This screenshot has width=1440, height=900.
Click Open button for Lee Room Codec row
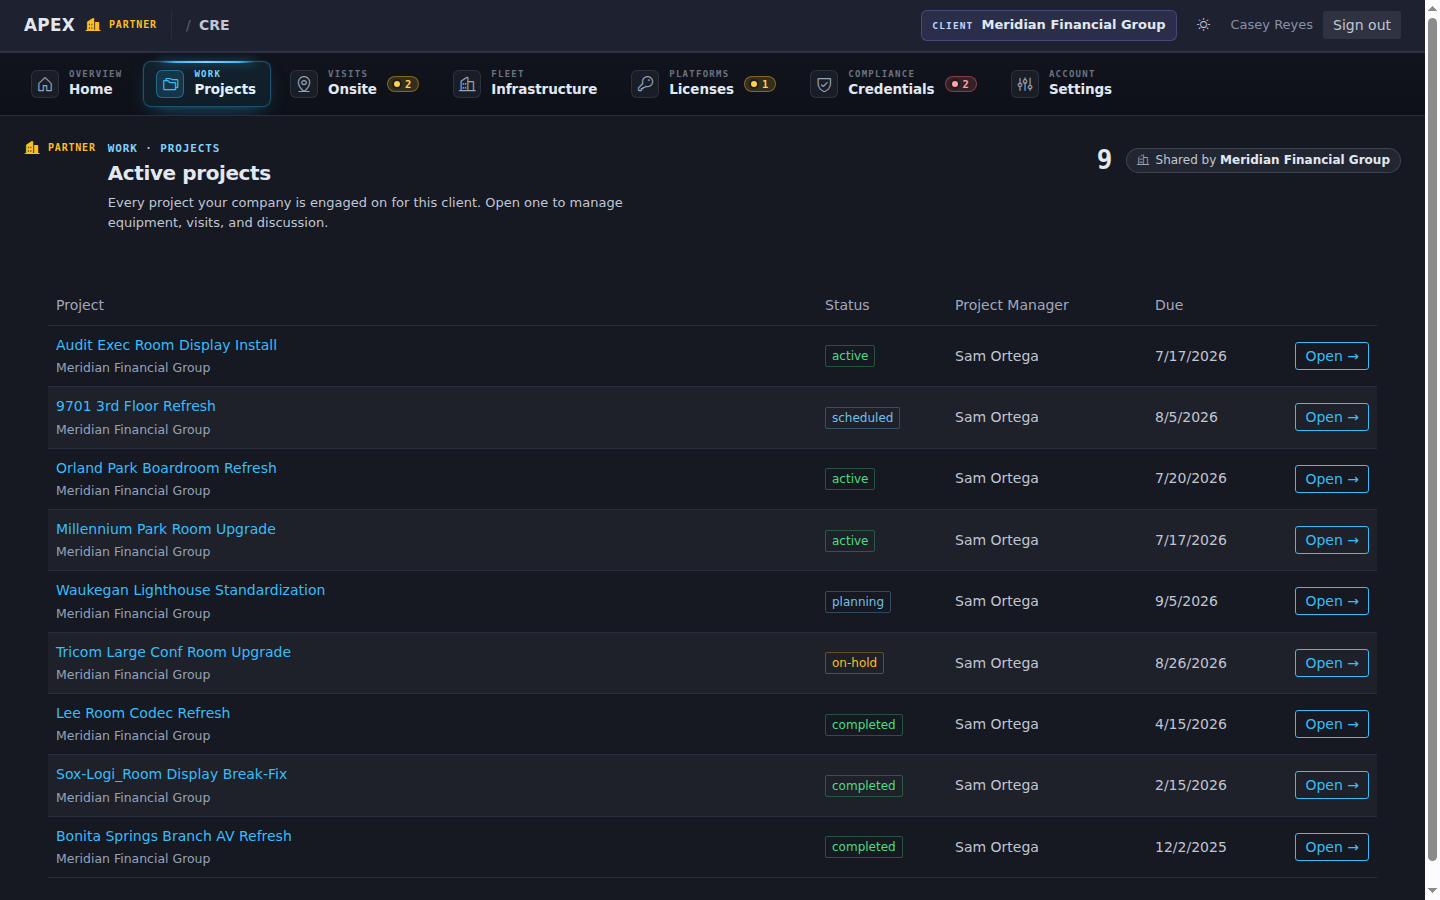point(1331,724)
